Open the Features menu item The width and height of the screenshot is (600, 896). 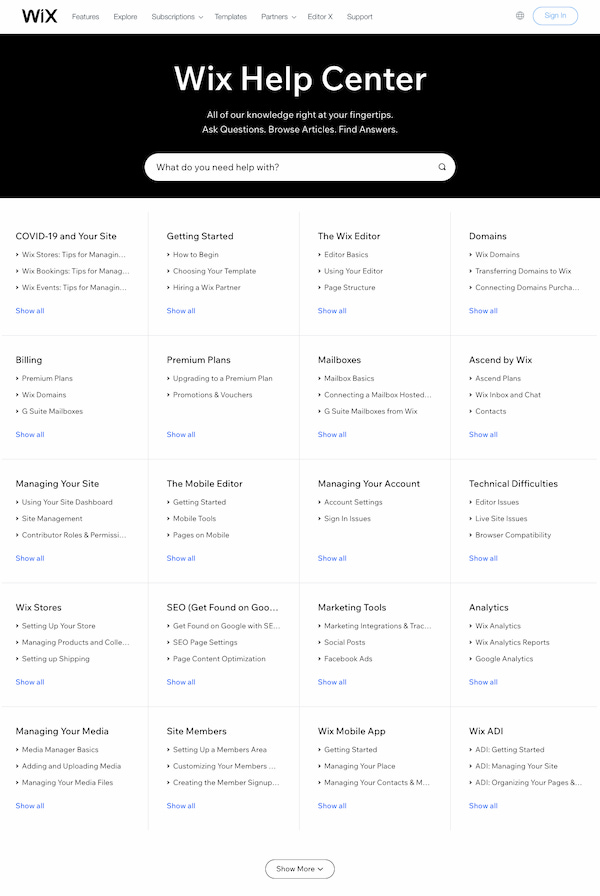point(85,17)
